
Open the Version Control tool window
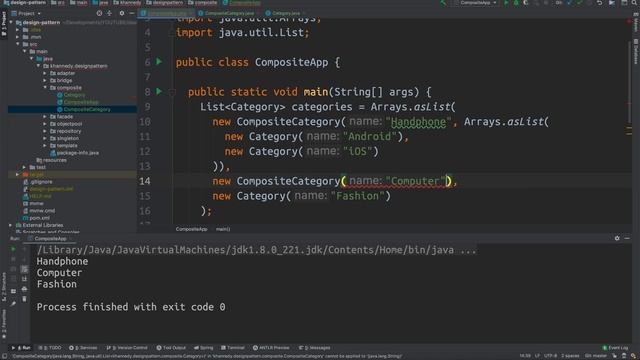127,348
